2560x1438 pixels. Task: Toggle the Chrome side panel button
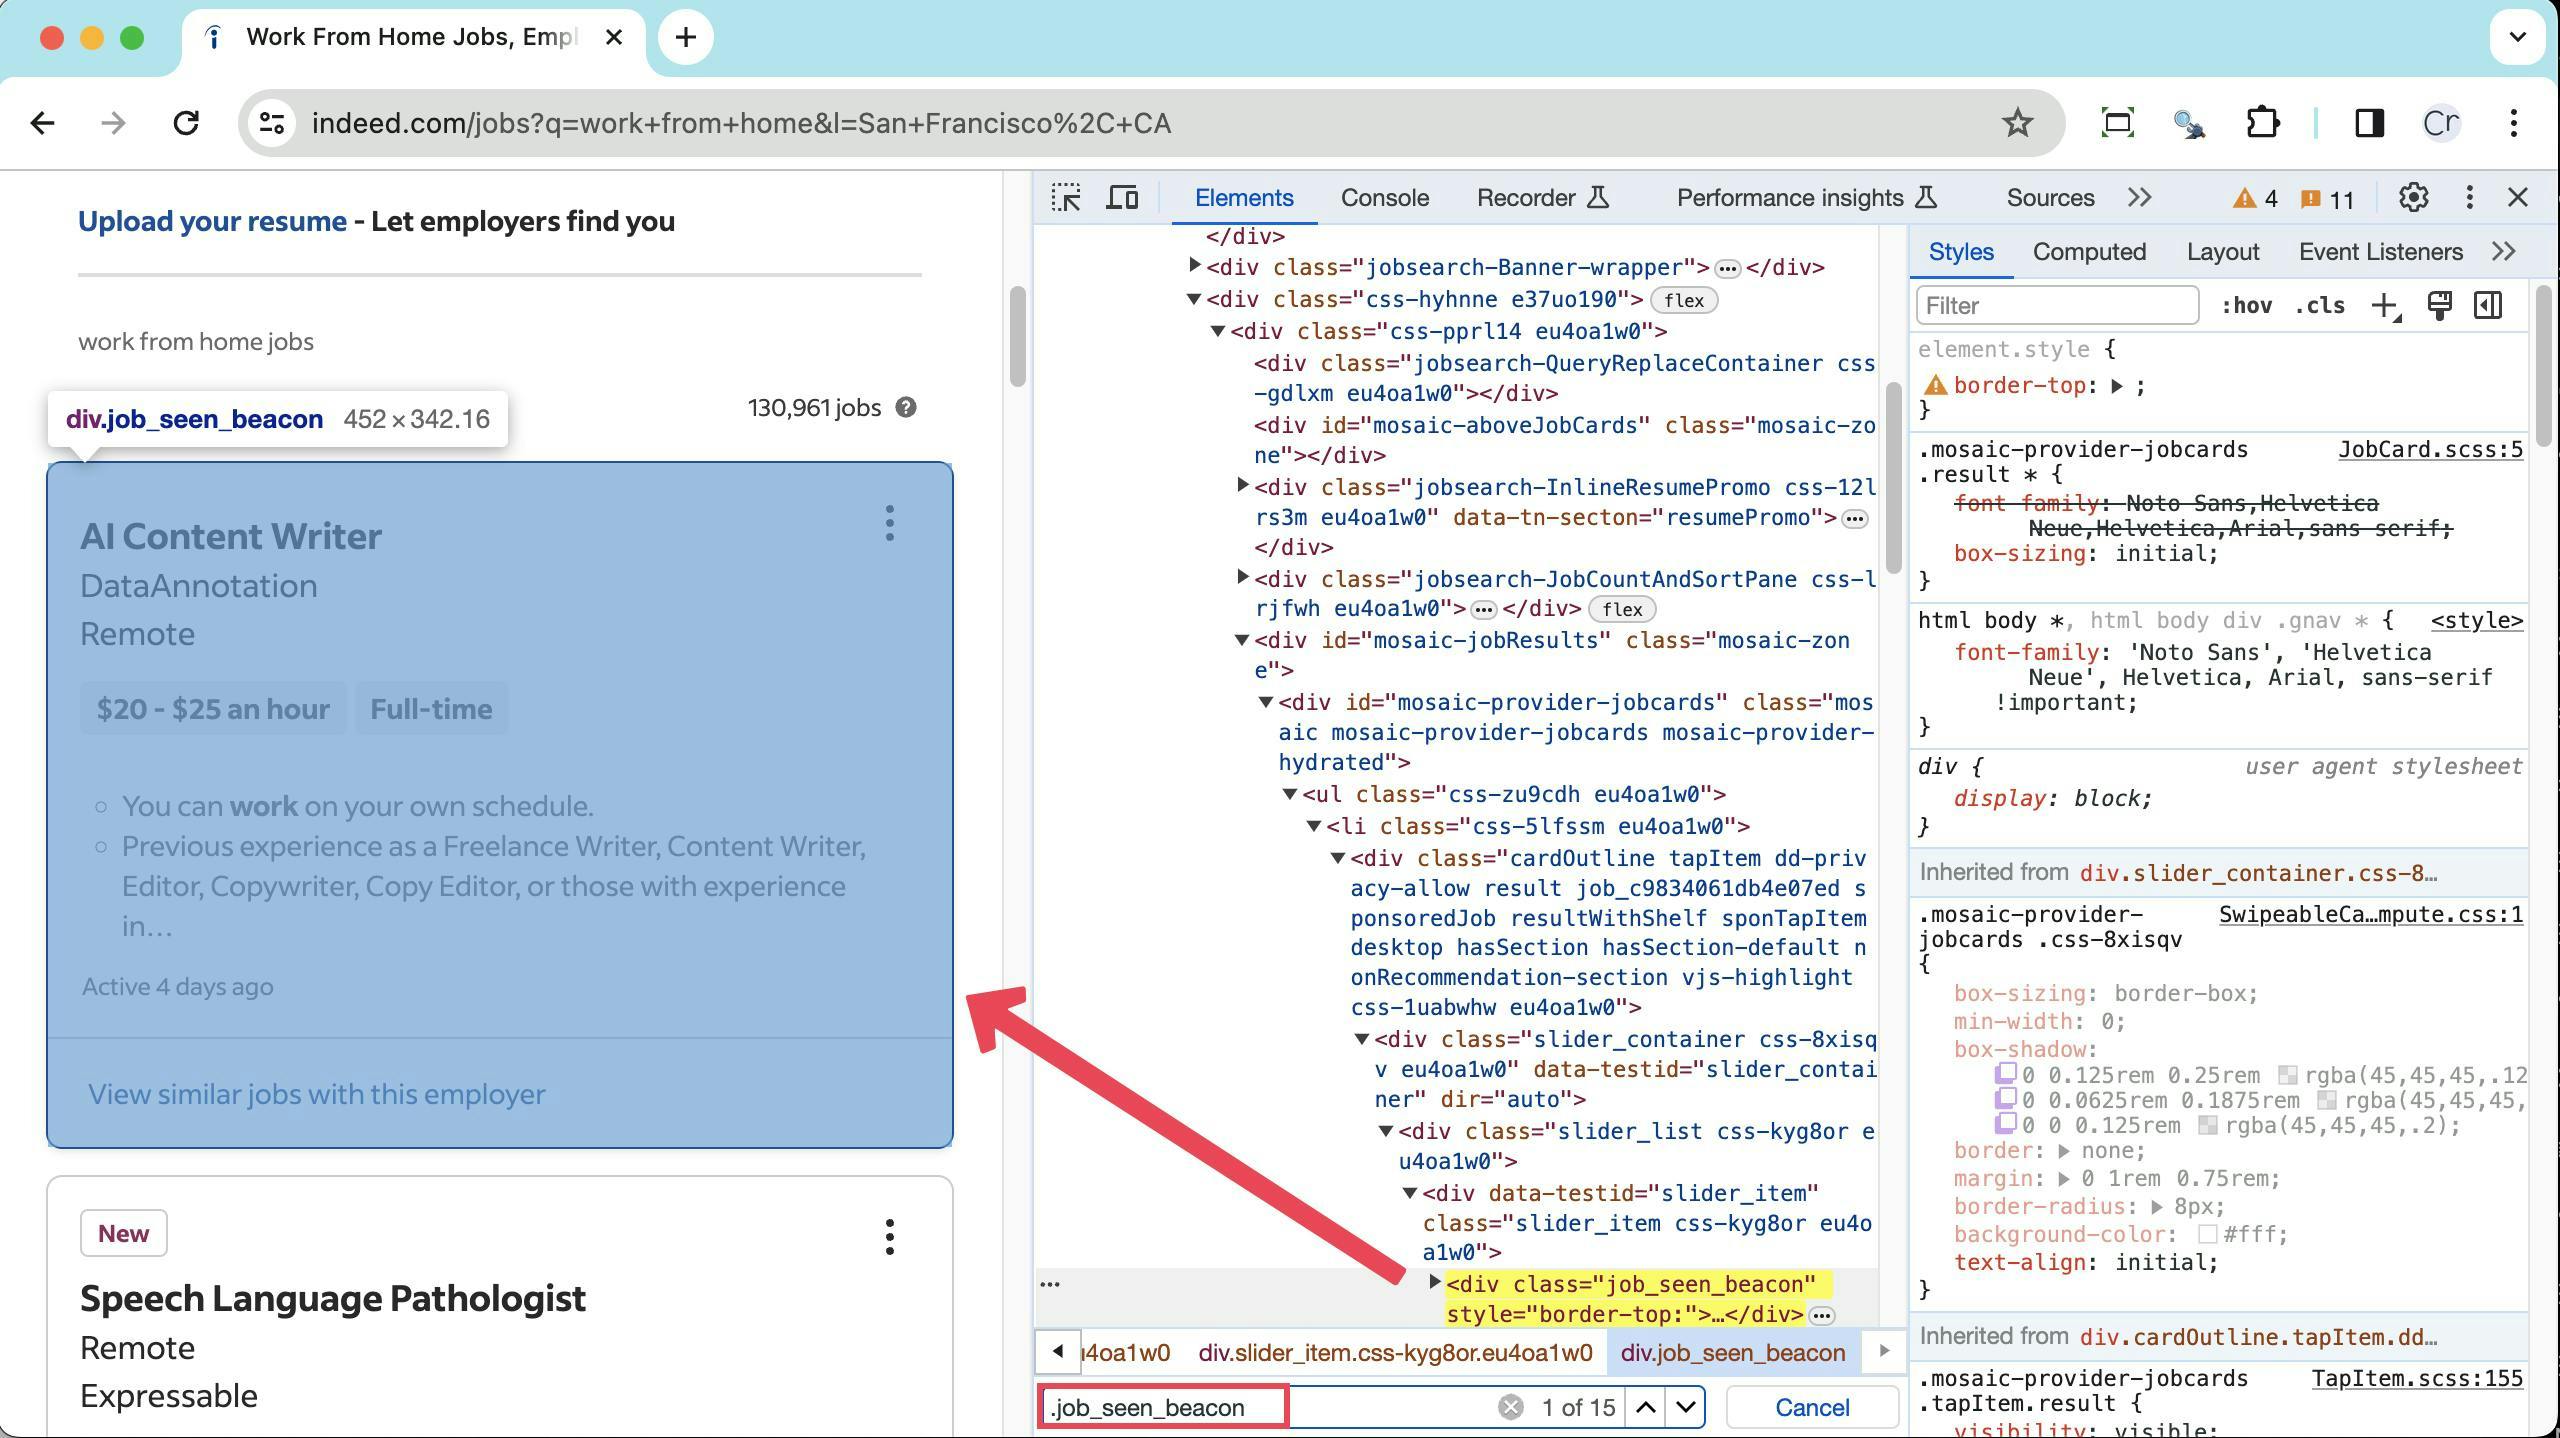point(2368,123)
